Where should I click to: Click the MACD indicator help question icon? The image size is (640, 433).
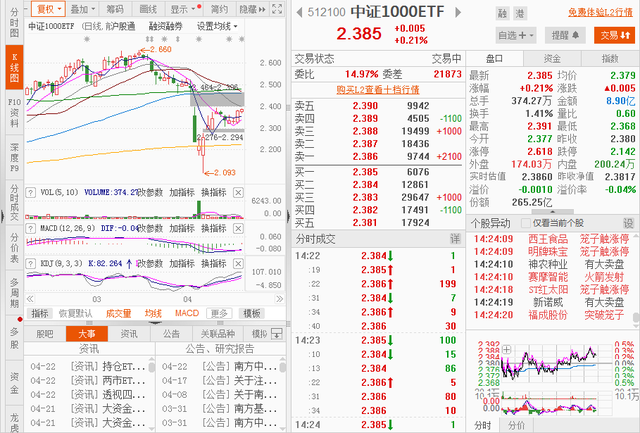pos(31,228)
